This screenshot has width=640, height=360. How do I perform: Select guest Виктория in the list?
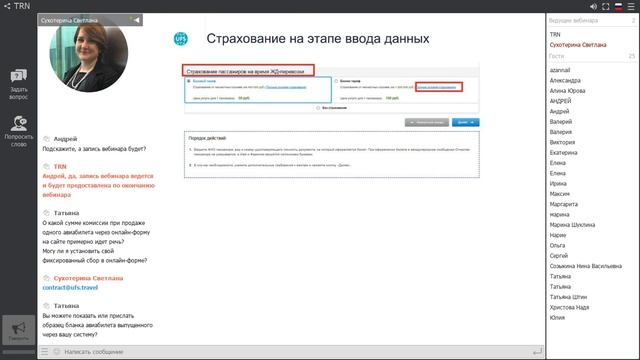(562, 142)
